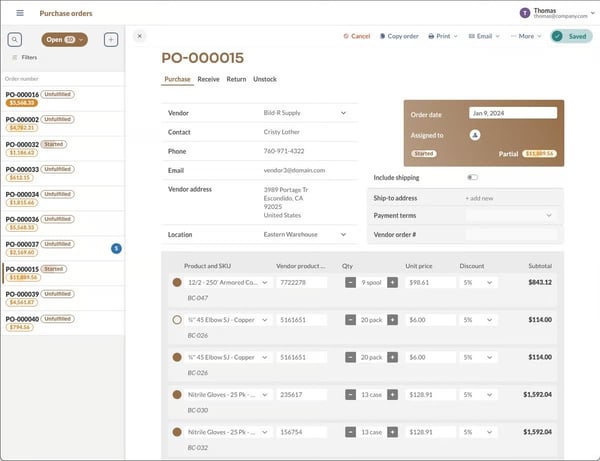Click the Order date field Jan 9, 2024

click(513, 113)
